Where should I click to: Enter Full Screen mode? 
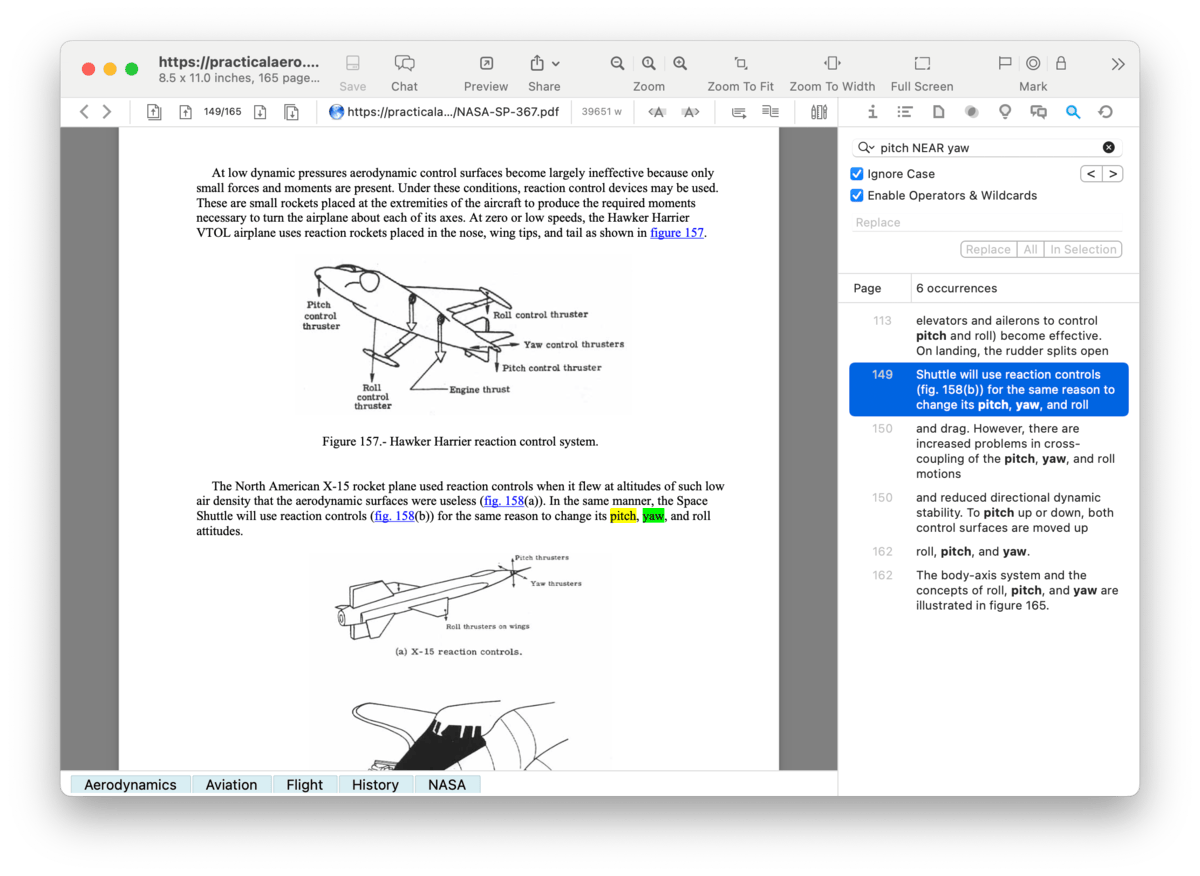[x=921, y=64]
